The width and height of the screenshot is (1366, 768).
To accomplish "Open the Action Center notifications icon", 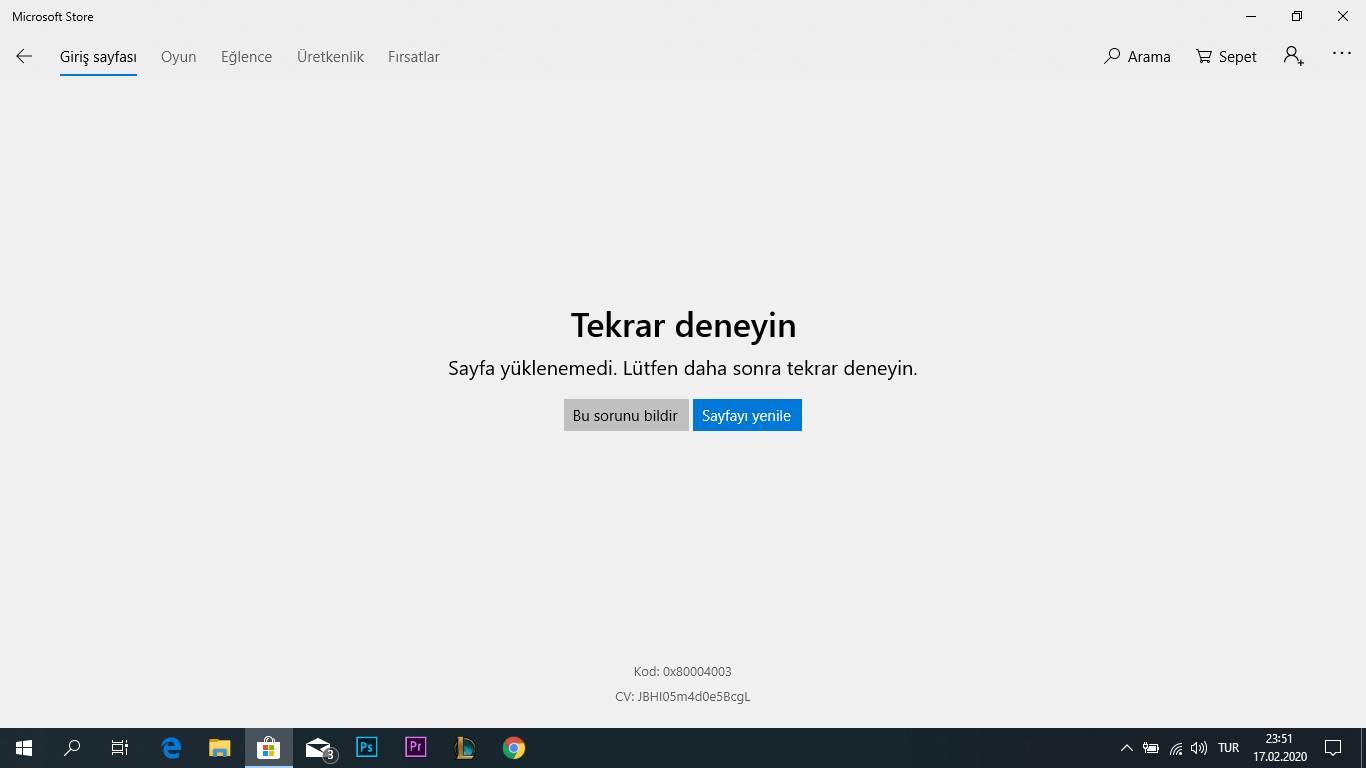I will 1333,748.
